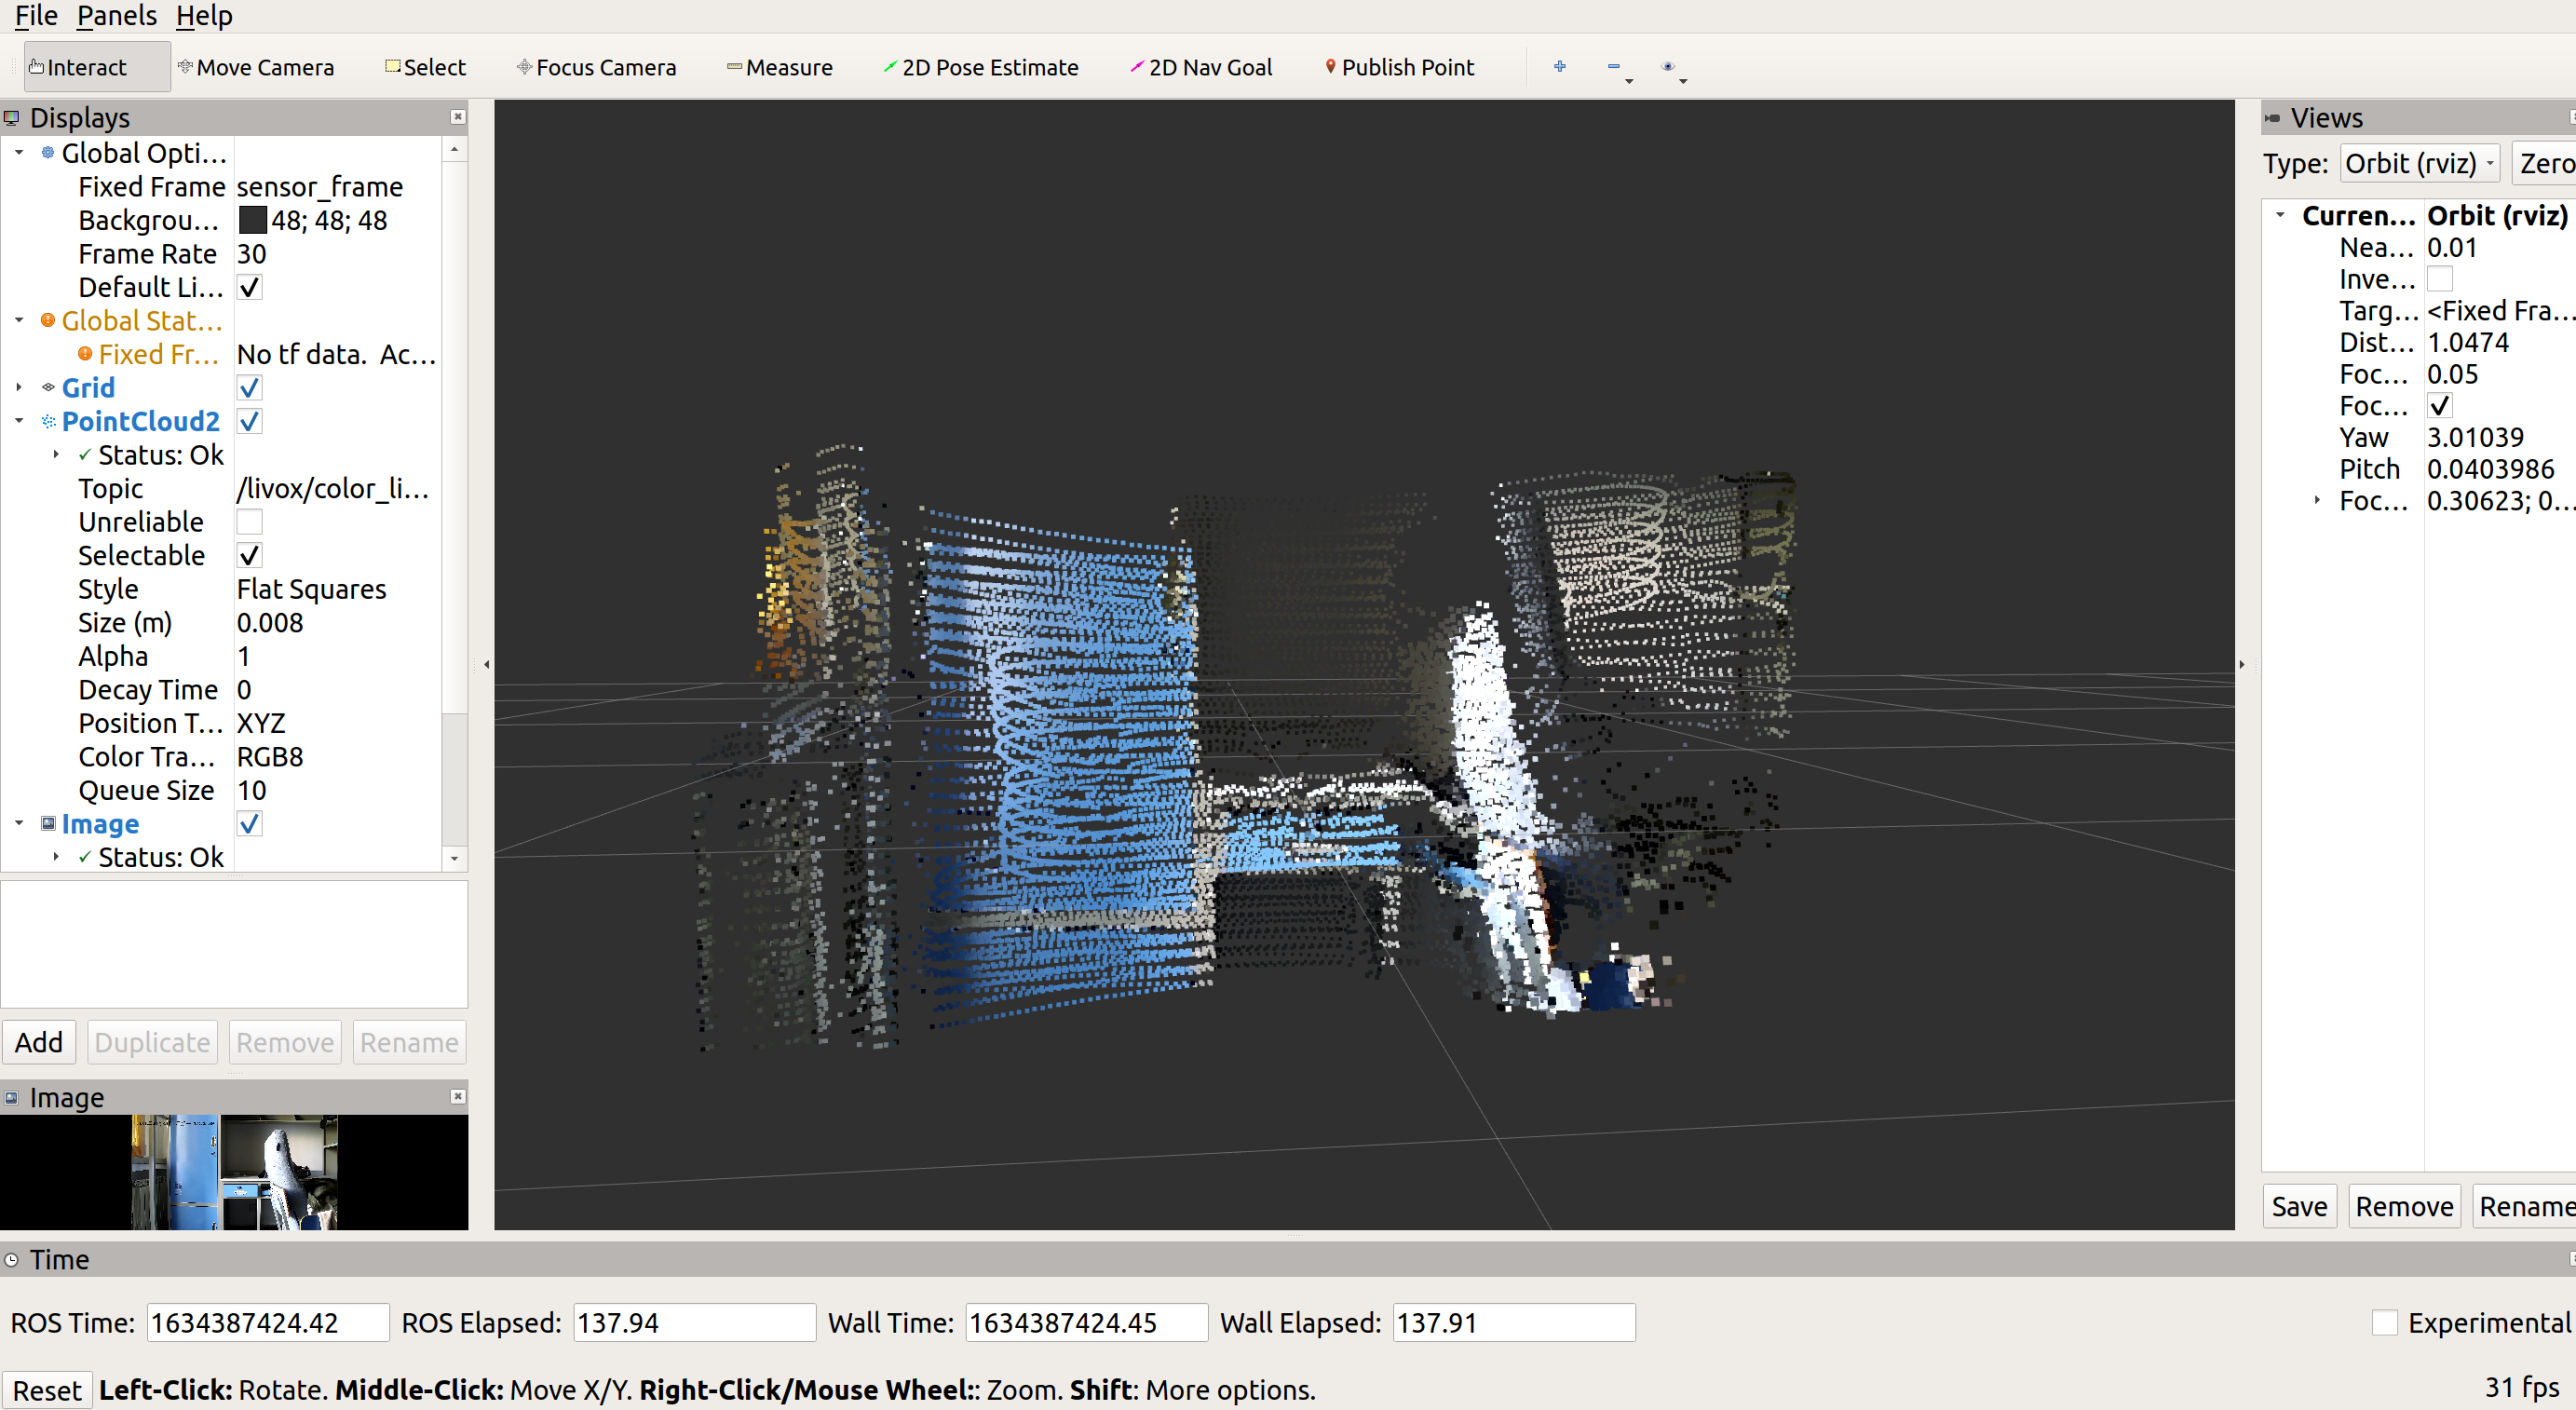Viewport: 2576px width, 1410px height.
Task: Disable the Grid display checkbox
Action: (x=249, y=388)
